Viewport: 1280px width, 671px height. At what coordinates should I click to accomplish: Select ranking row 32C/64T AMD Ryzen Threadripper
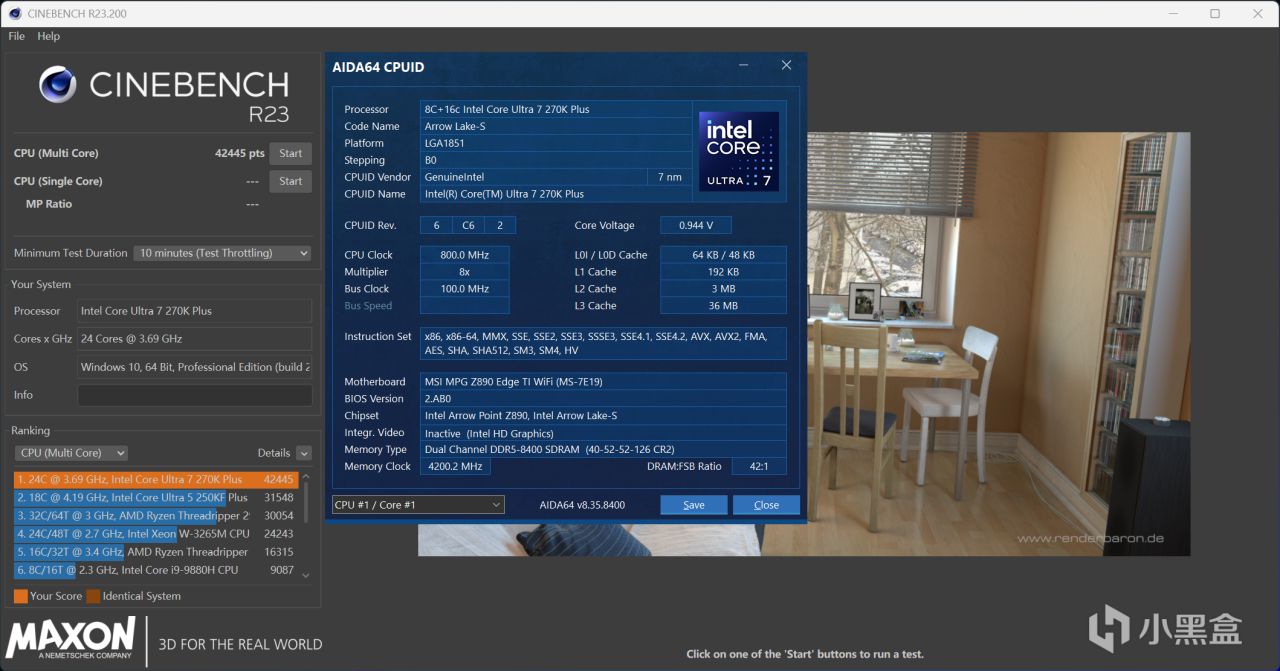click(x=155, y=515)
